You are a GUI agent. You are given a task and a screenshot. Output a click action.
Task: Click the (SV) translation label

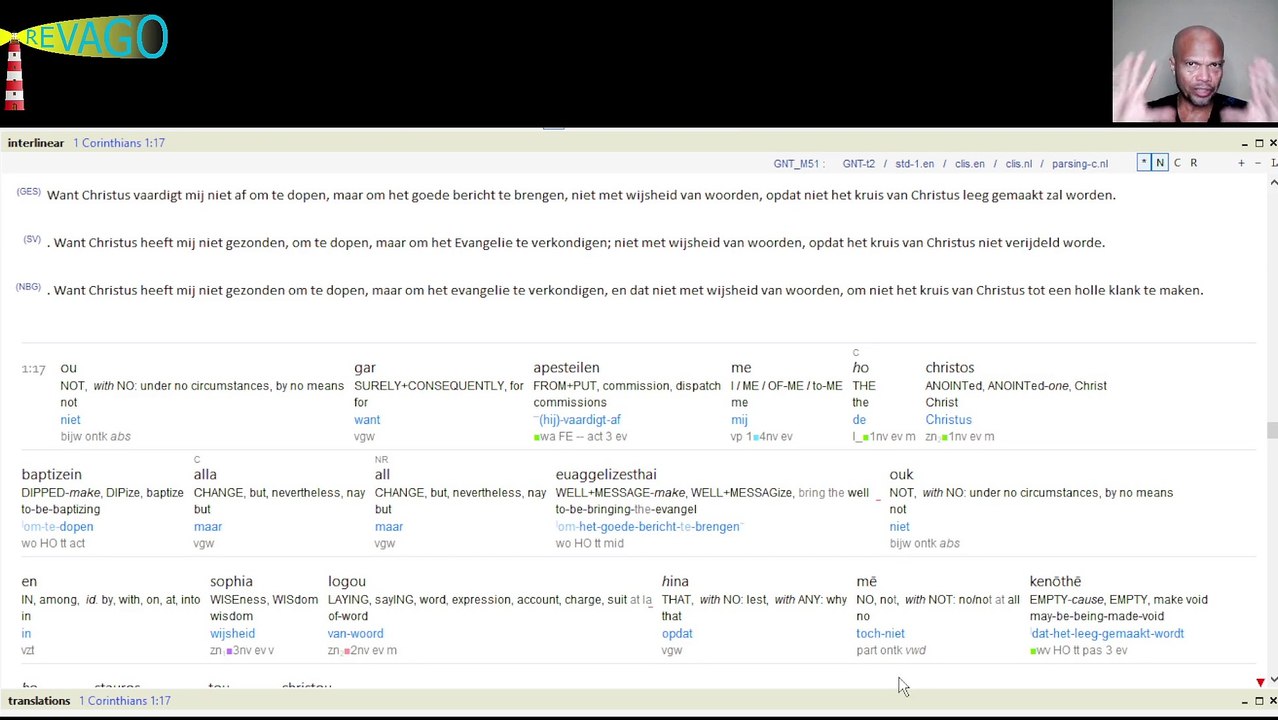coord(32,240)
